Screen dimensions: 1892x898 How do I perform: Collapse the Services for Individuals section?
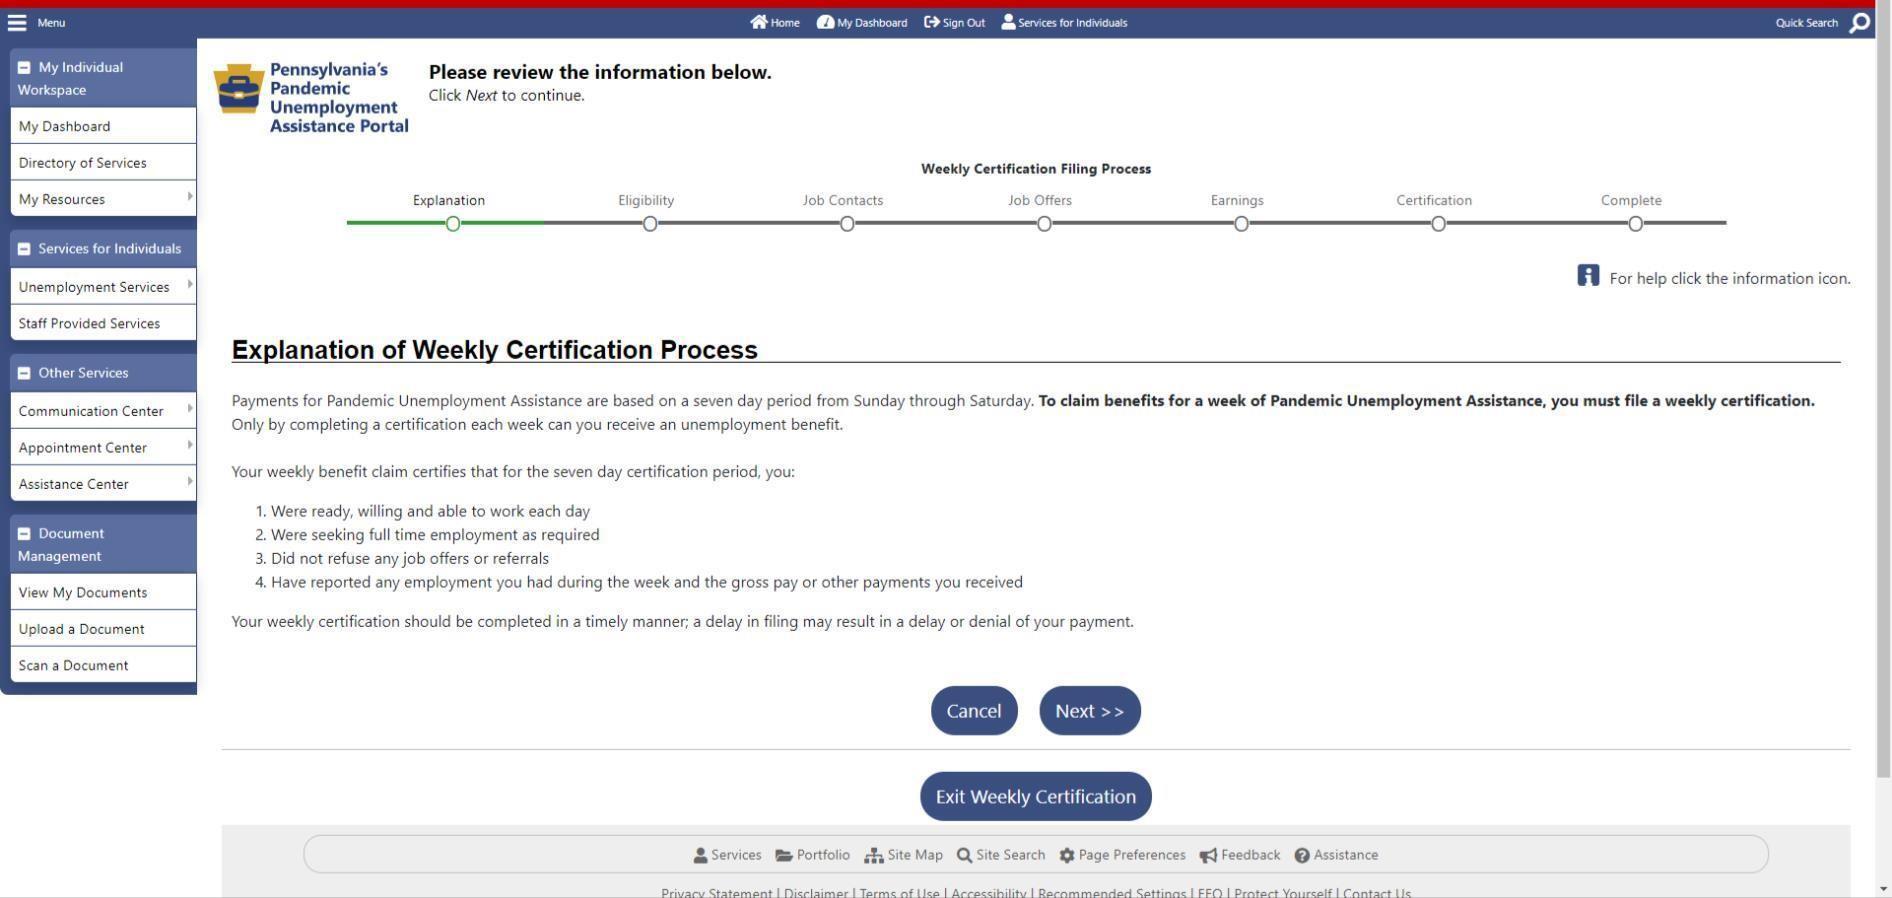tap(24, 249)
